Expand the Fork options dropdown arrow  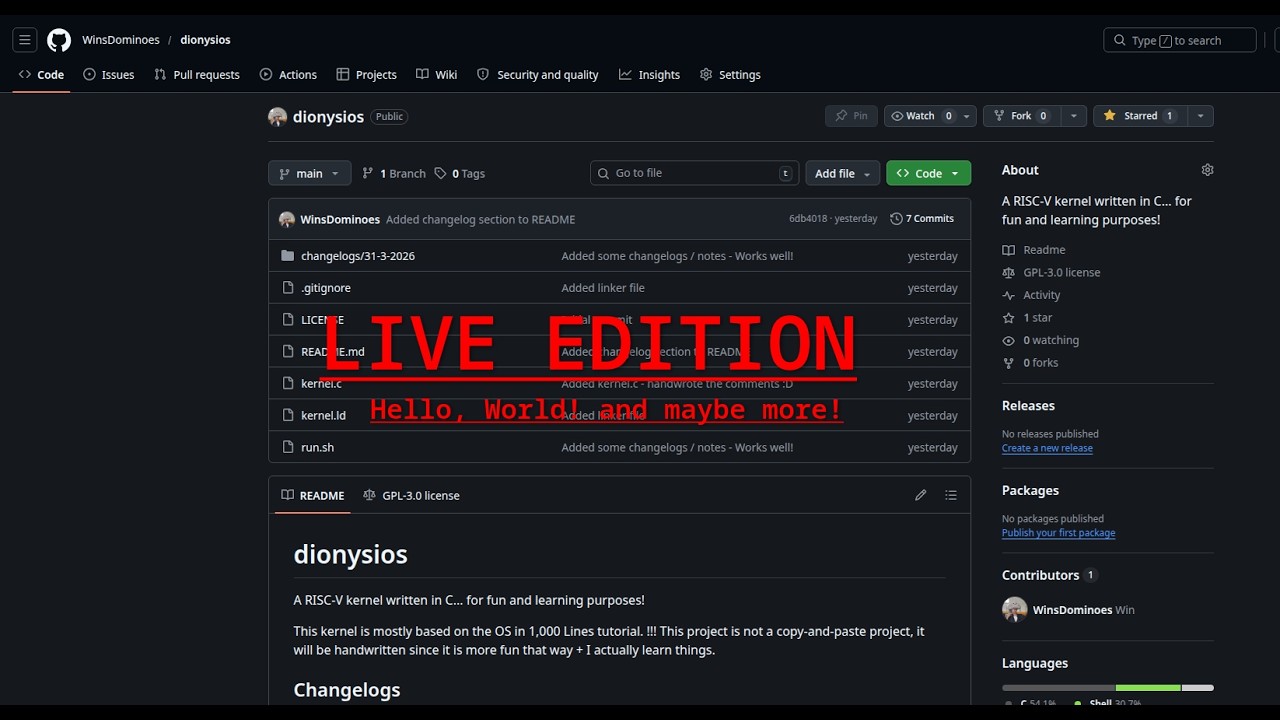point(1073,116)
